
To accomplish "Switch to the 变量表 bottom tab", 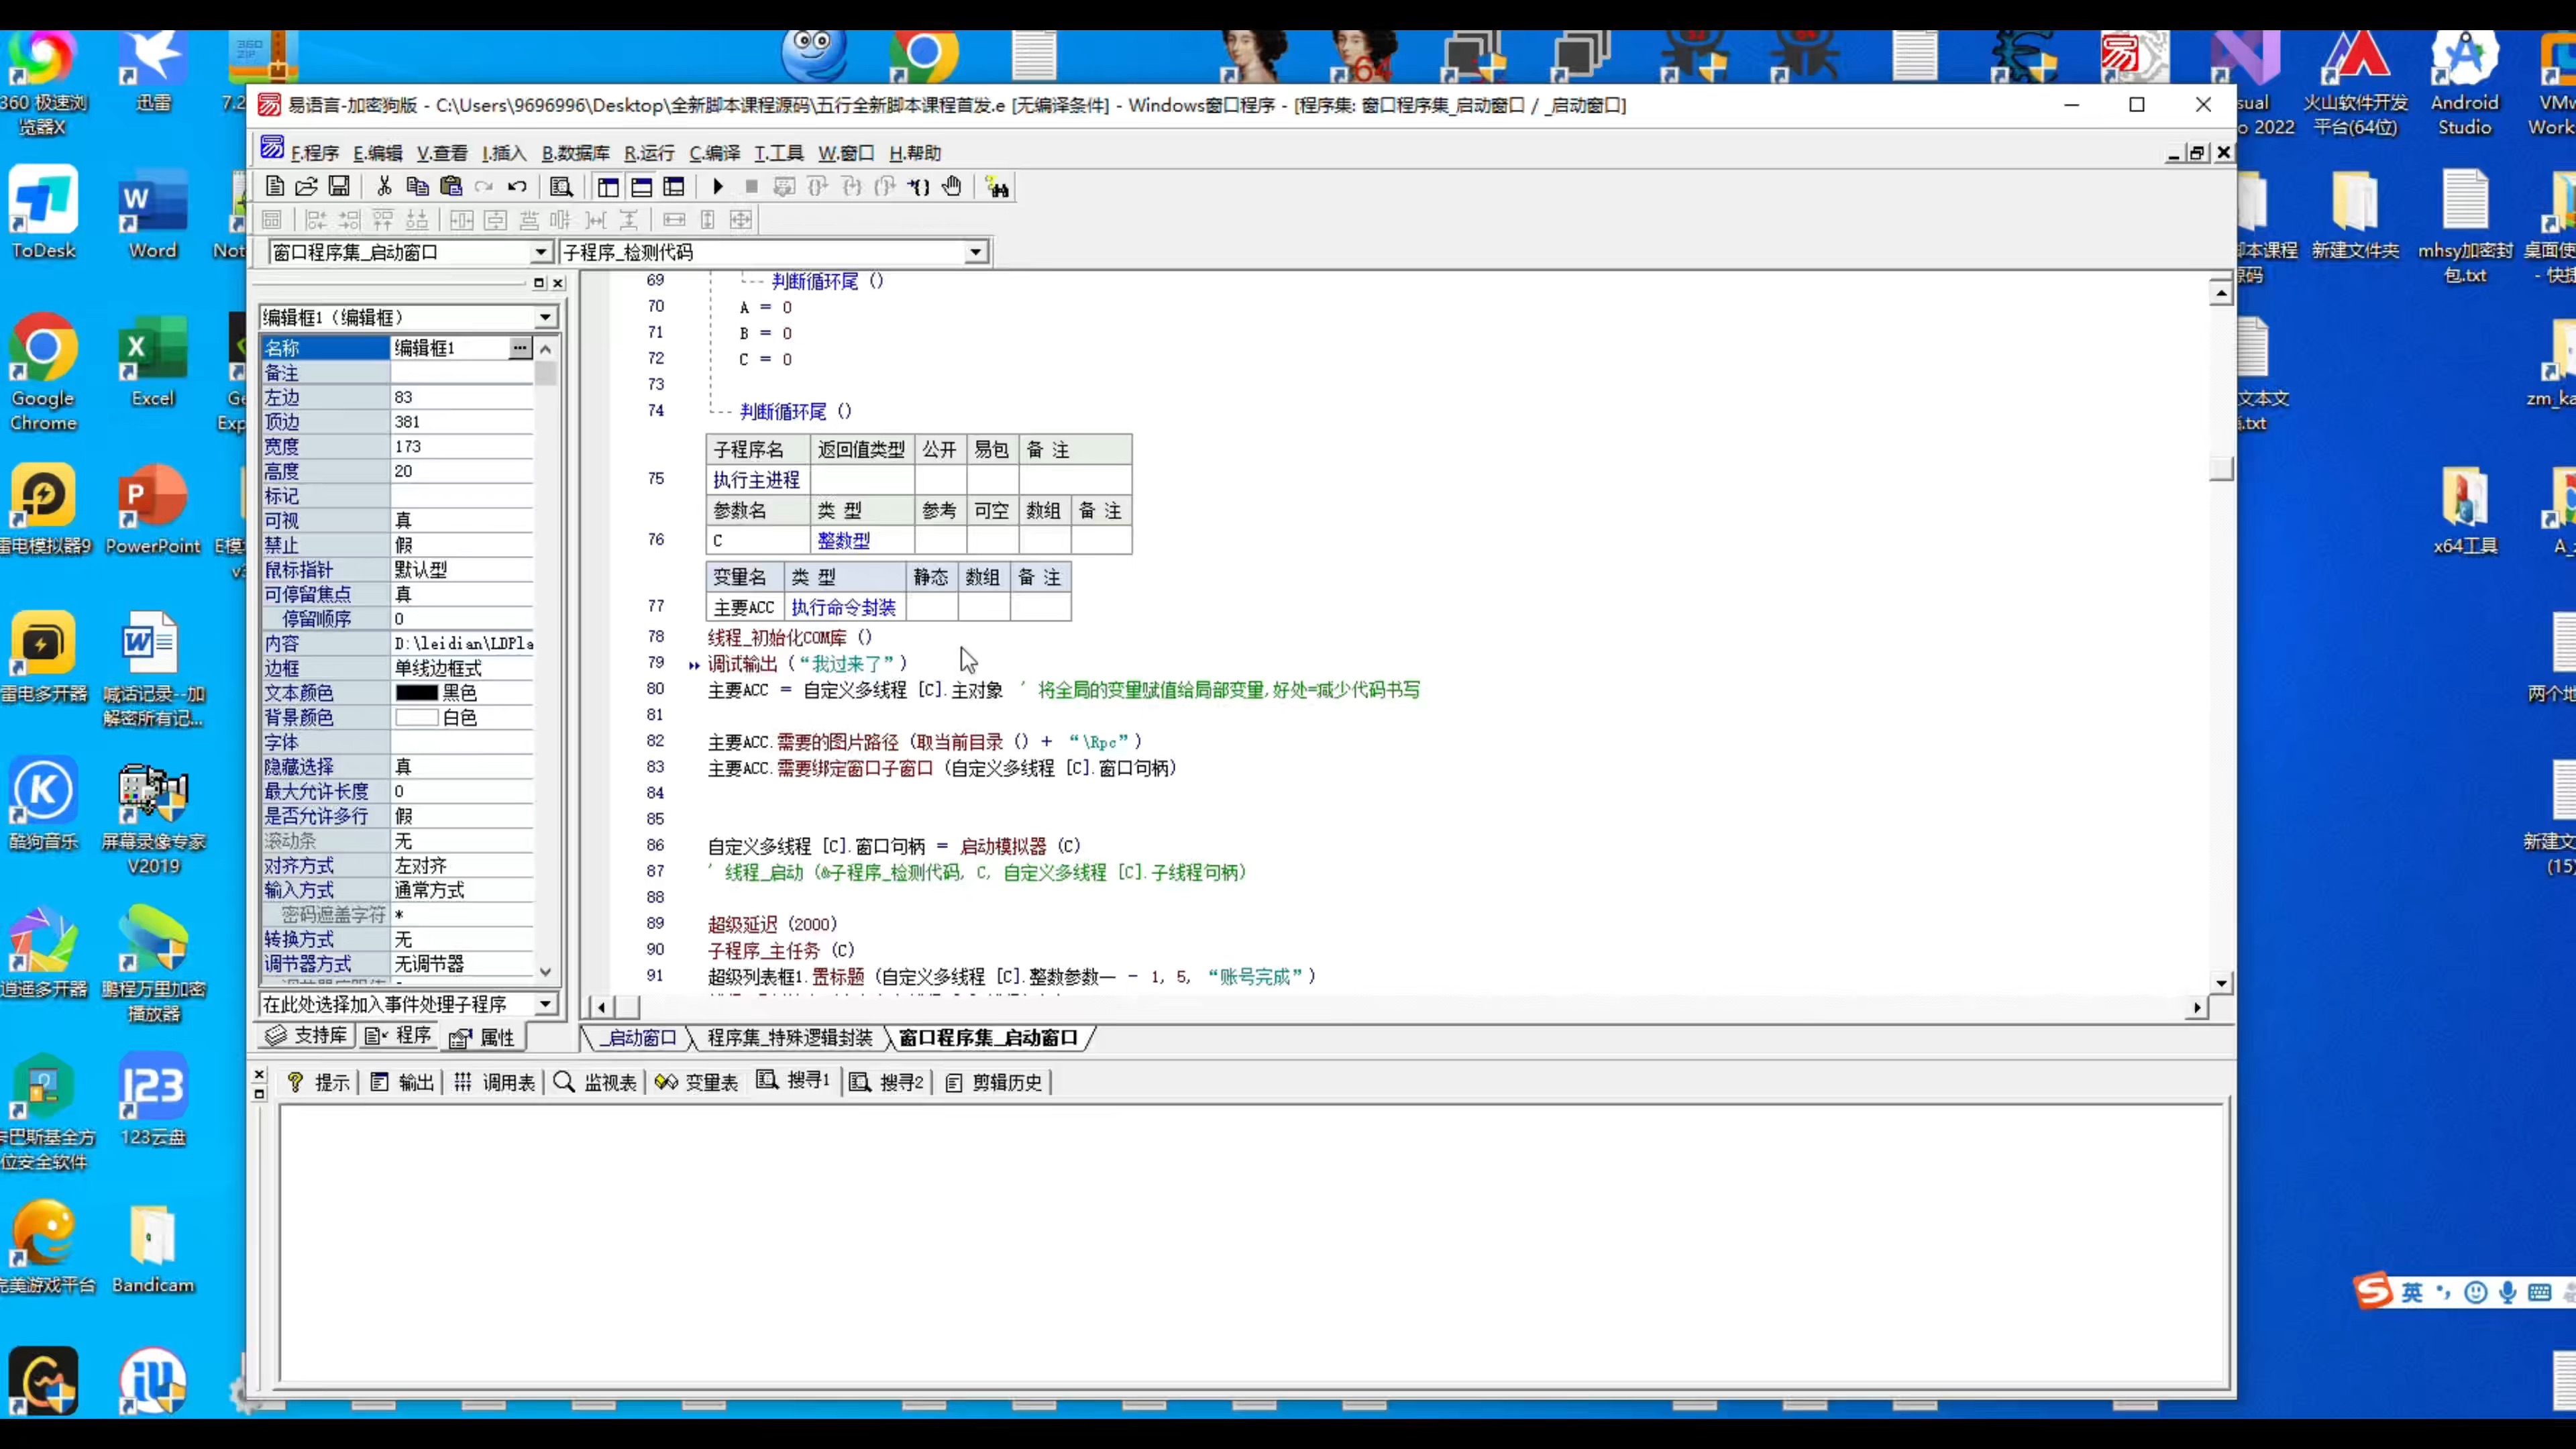I will [697, 1082].
